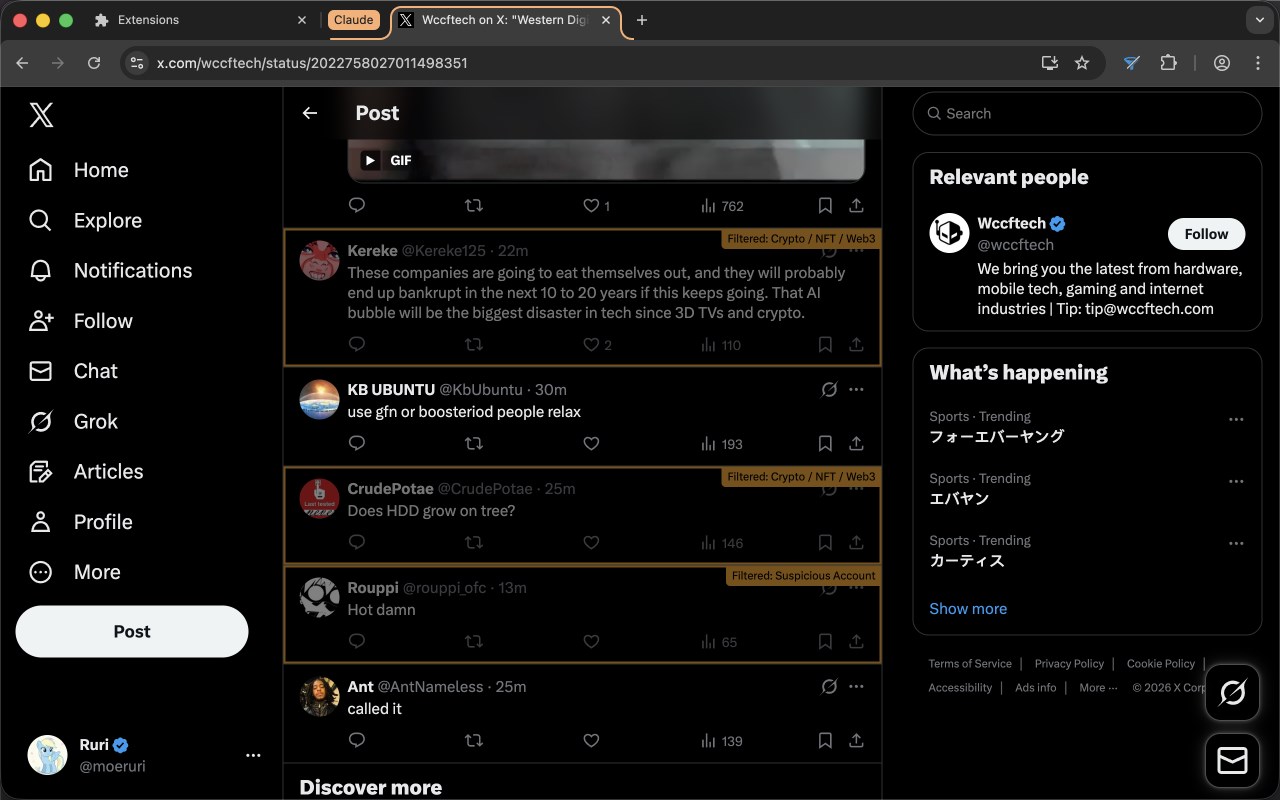Viewport: 1280px width, 800px height.
Task: Open options for カーティス trend
Action: (x=1236, y=543)
